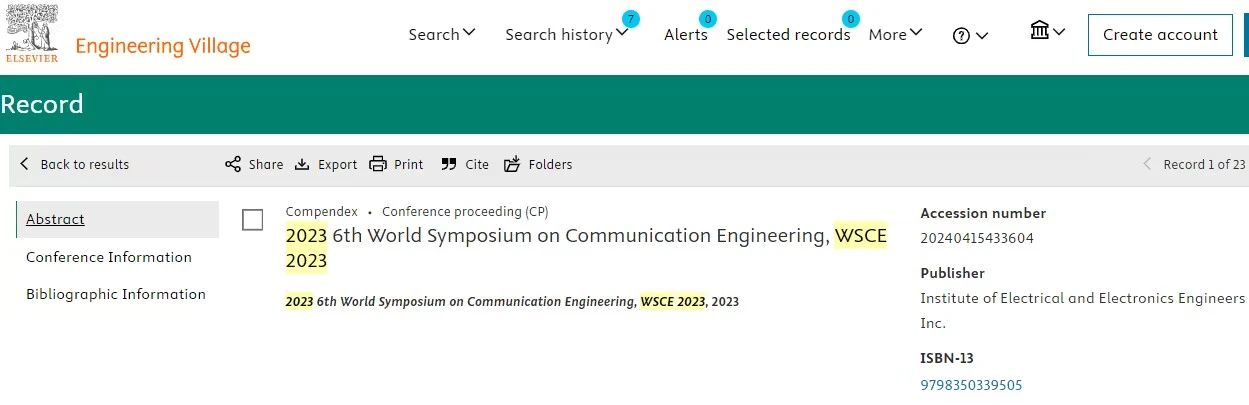Open the Folders icon
Image resolution: width=1249 pixels, height=405 pixels.
coord(512,164)
